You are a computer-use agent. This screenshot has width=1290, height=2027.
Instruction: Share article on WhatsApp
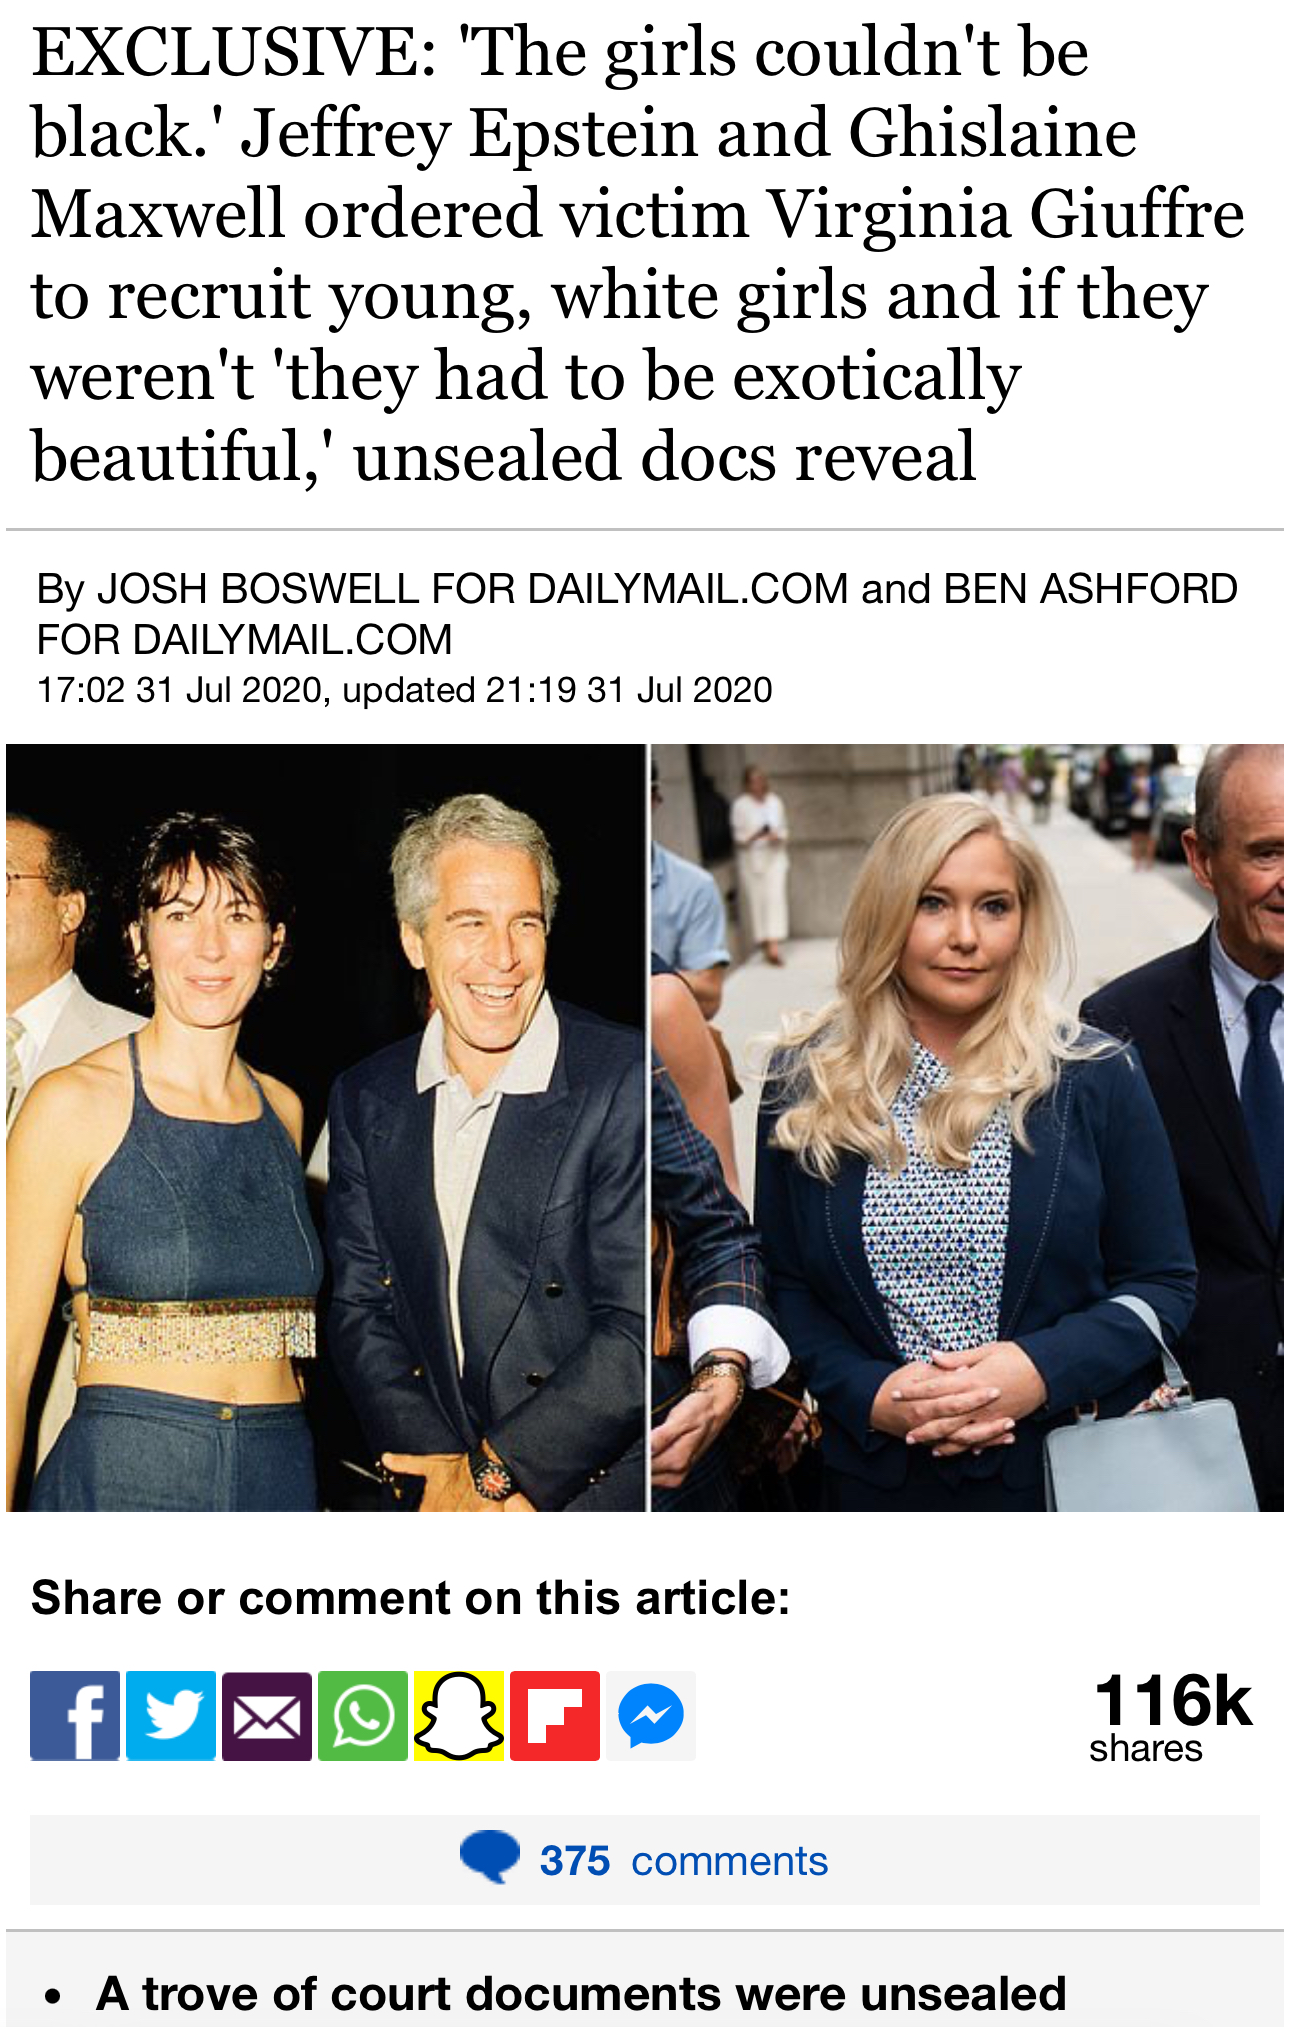(x=363, y=1715)
